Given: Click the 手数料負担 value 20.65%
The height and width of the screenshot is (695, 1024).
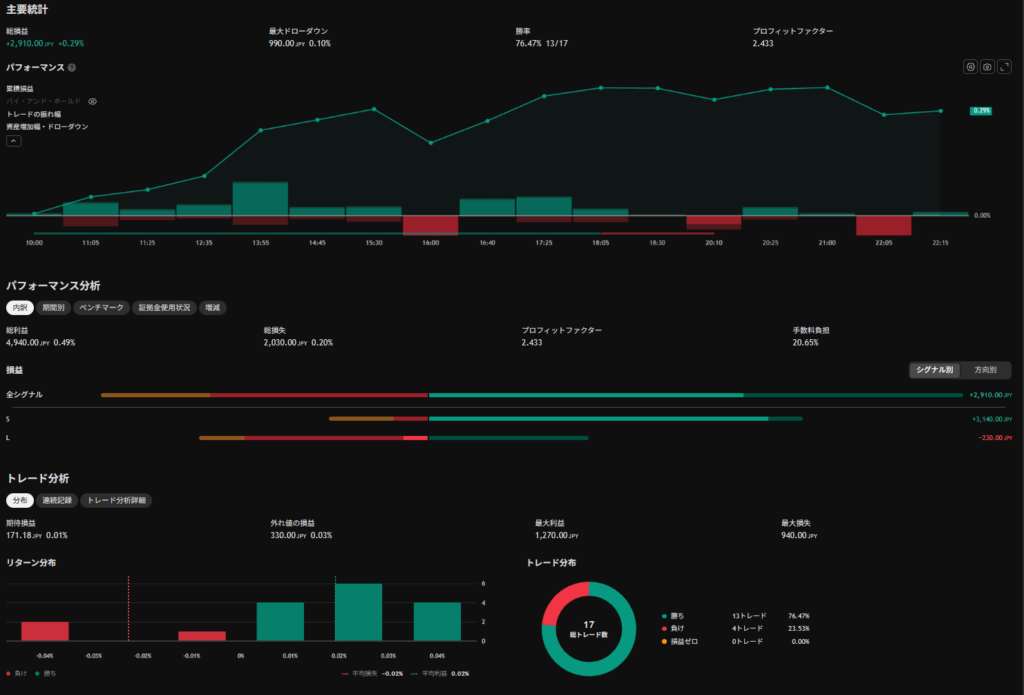Looking at the screenshot, I should 805,342.
